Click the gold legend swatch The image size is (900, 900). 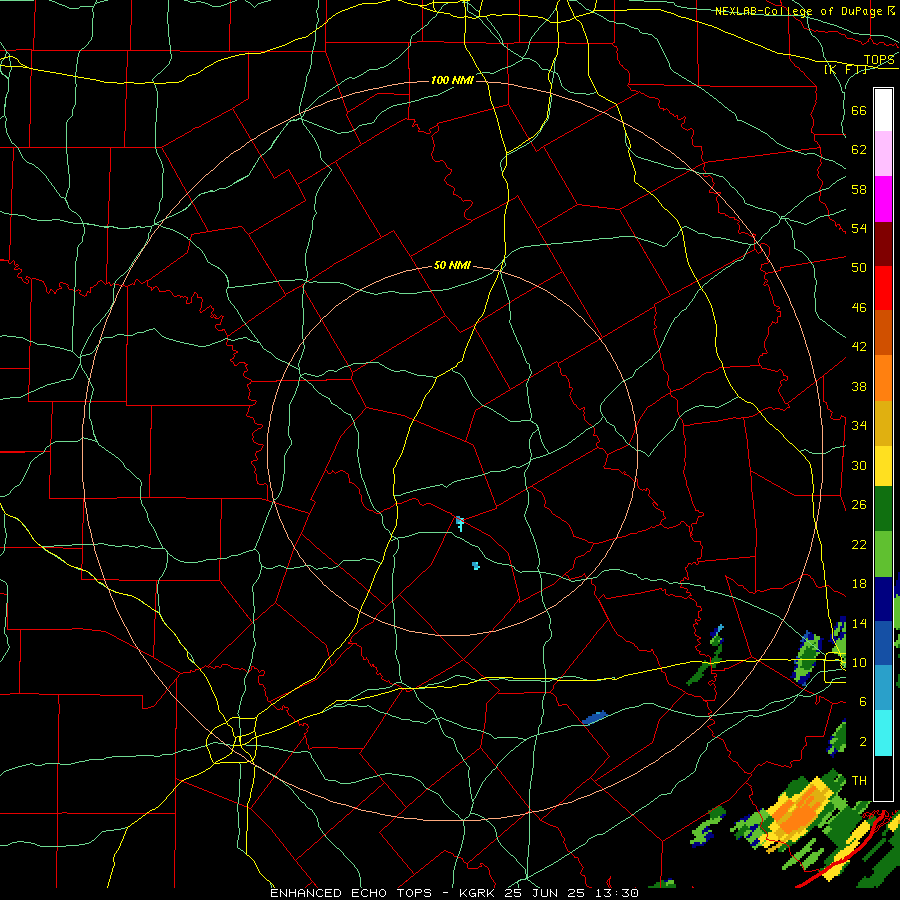[x=883, y=423]
